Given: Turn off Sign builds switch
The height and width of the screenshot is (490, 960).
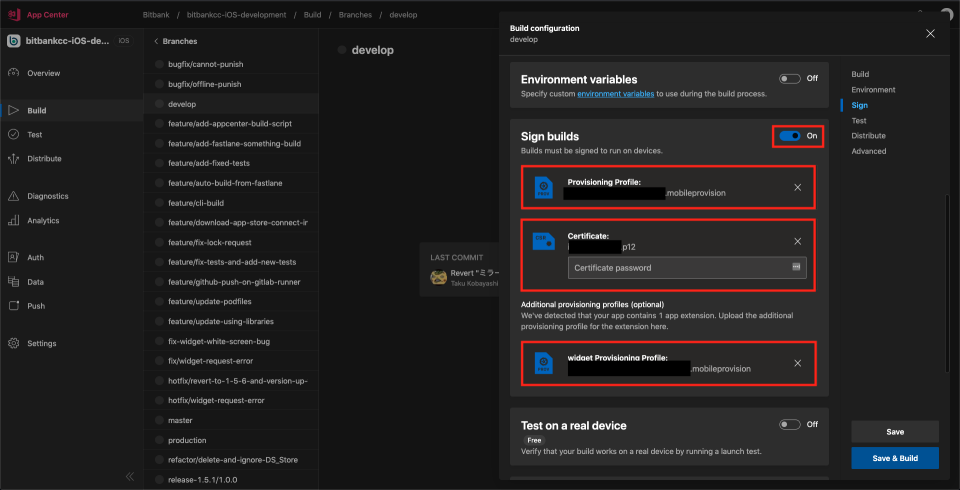Looking at the screenshot, I should (790, 136).
